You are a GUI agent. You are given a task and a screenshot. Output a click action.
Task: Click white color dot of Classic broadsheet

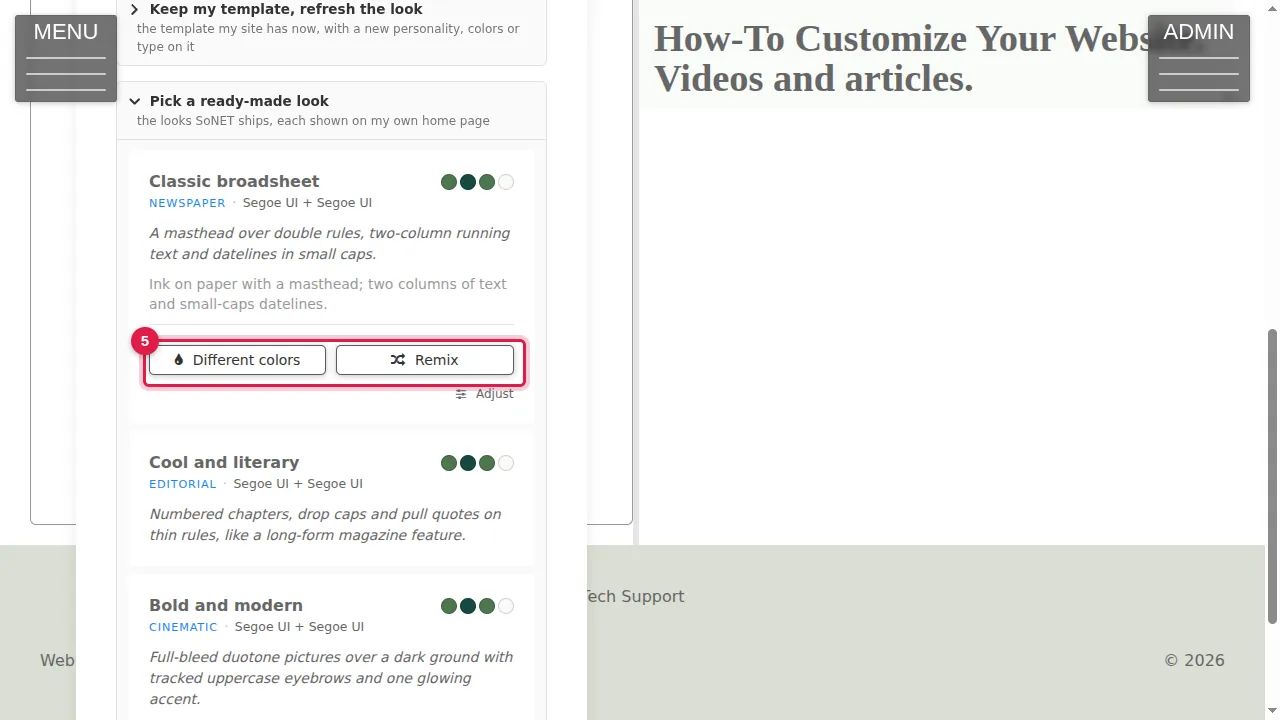506,182
